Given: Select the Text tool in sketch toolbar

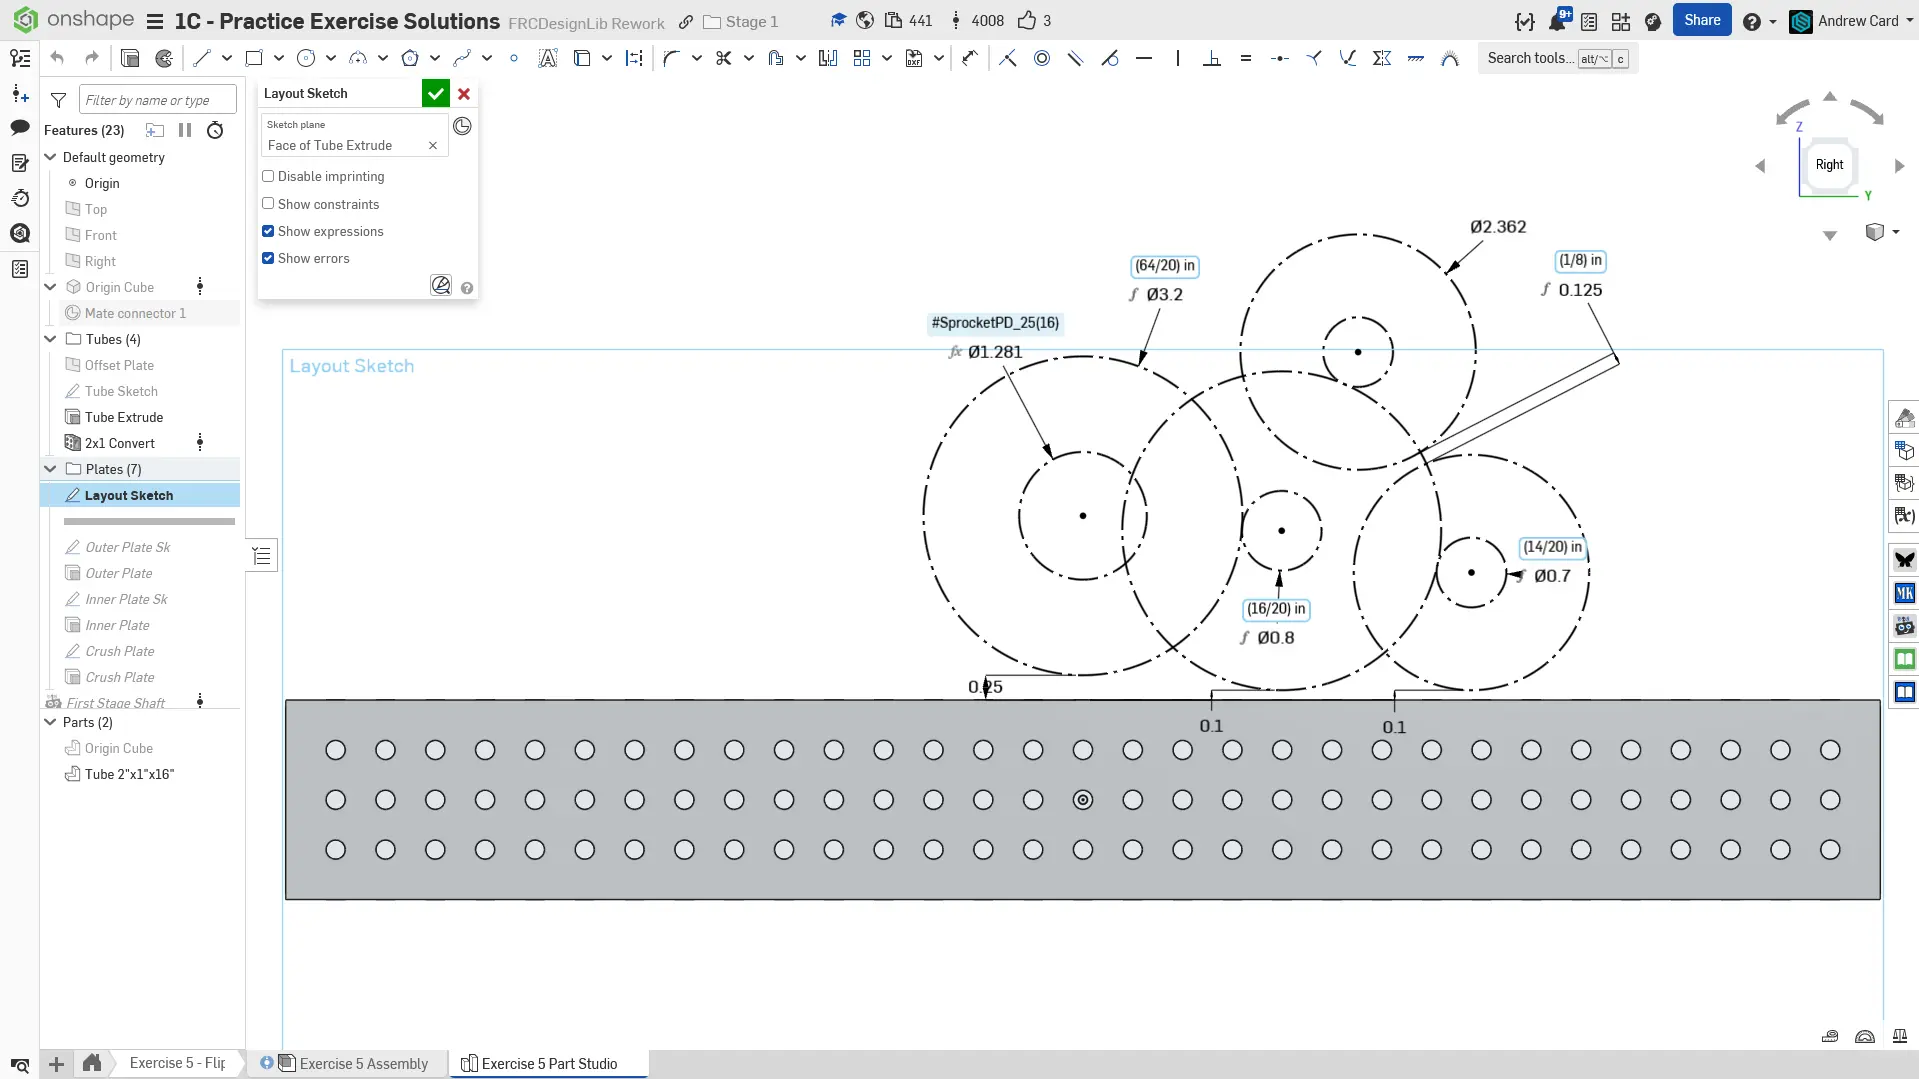Looking at the screenshot, I should coord(547,58).
